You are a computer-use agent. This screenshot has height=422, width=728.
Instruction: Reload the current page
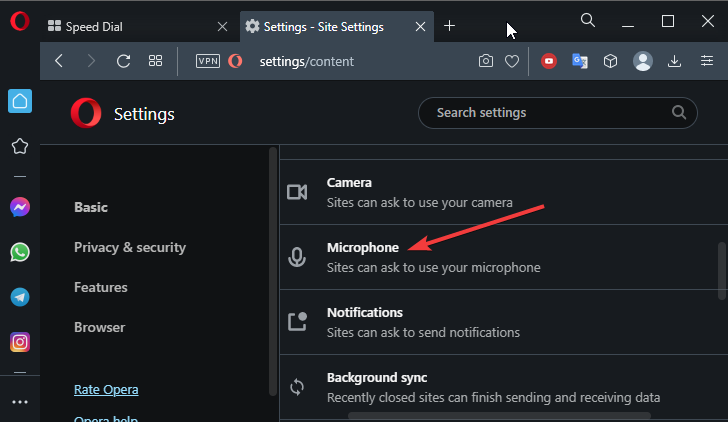(123, 61)
